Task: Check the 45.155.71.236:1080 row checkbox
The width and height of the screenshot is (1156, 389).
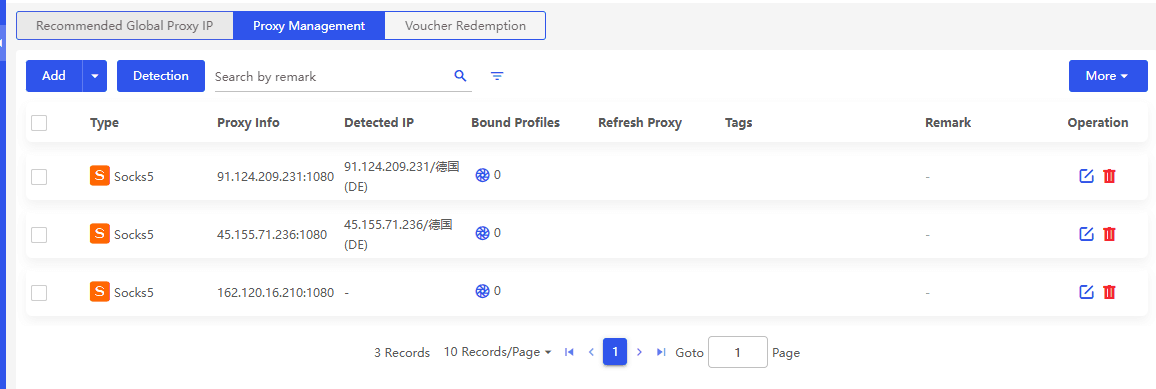Action: point(39,235)
